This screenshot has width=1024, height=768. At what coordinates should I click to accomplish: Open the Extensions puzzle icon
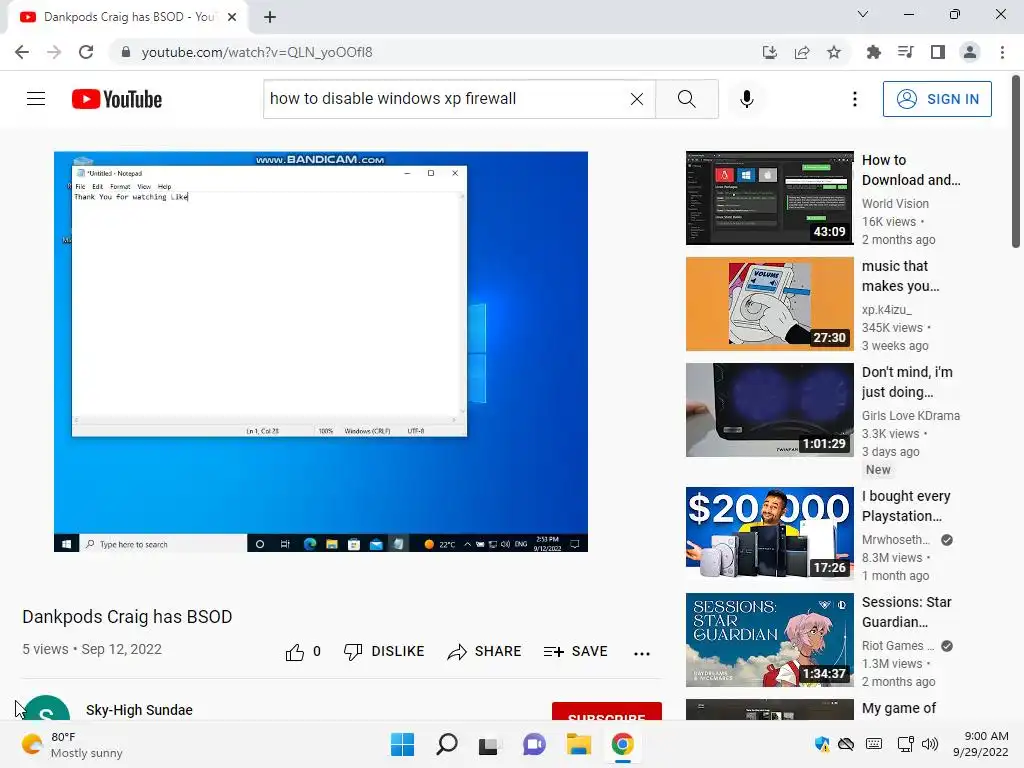click(x=873, y=52)
